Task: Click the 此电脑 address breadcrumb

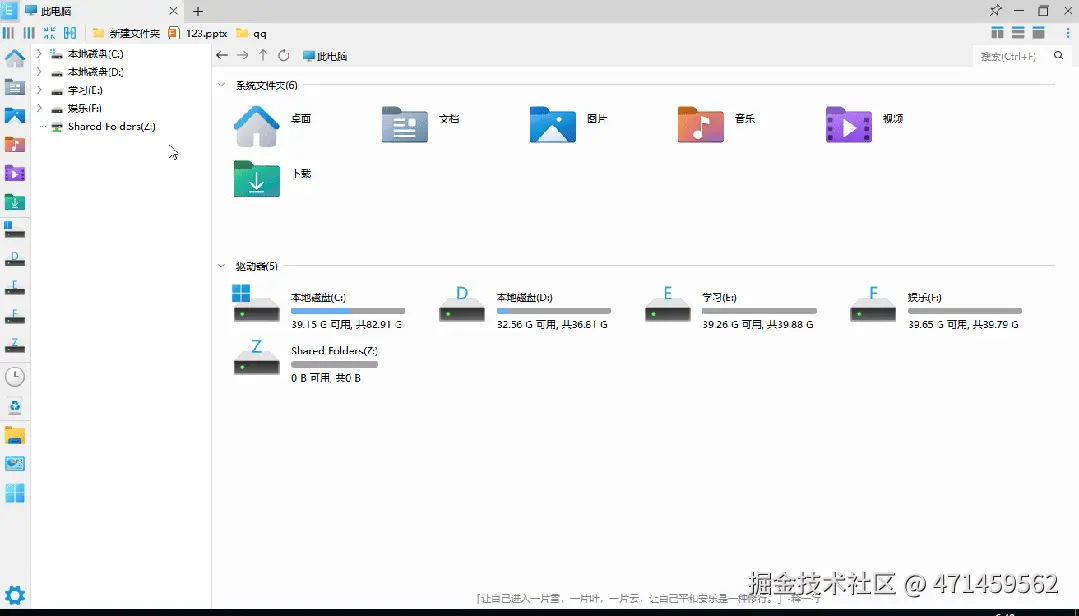Action: [325, 56]
